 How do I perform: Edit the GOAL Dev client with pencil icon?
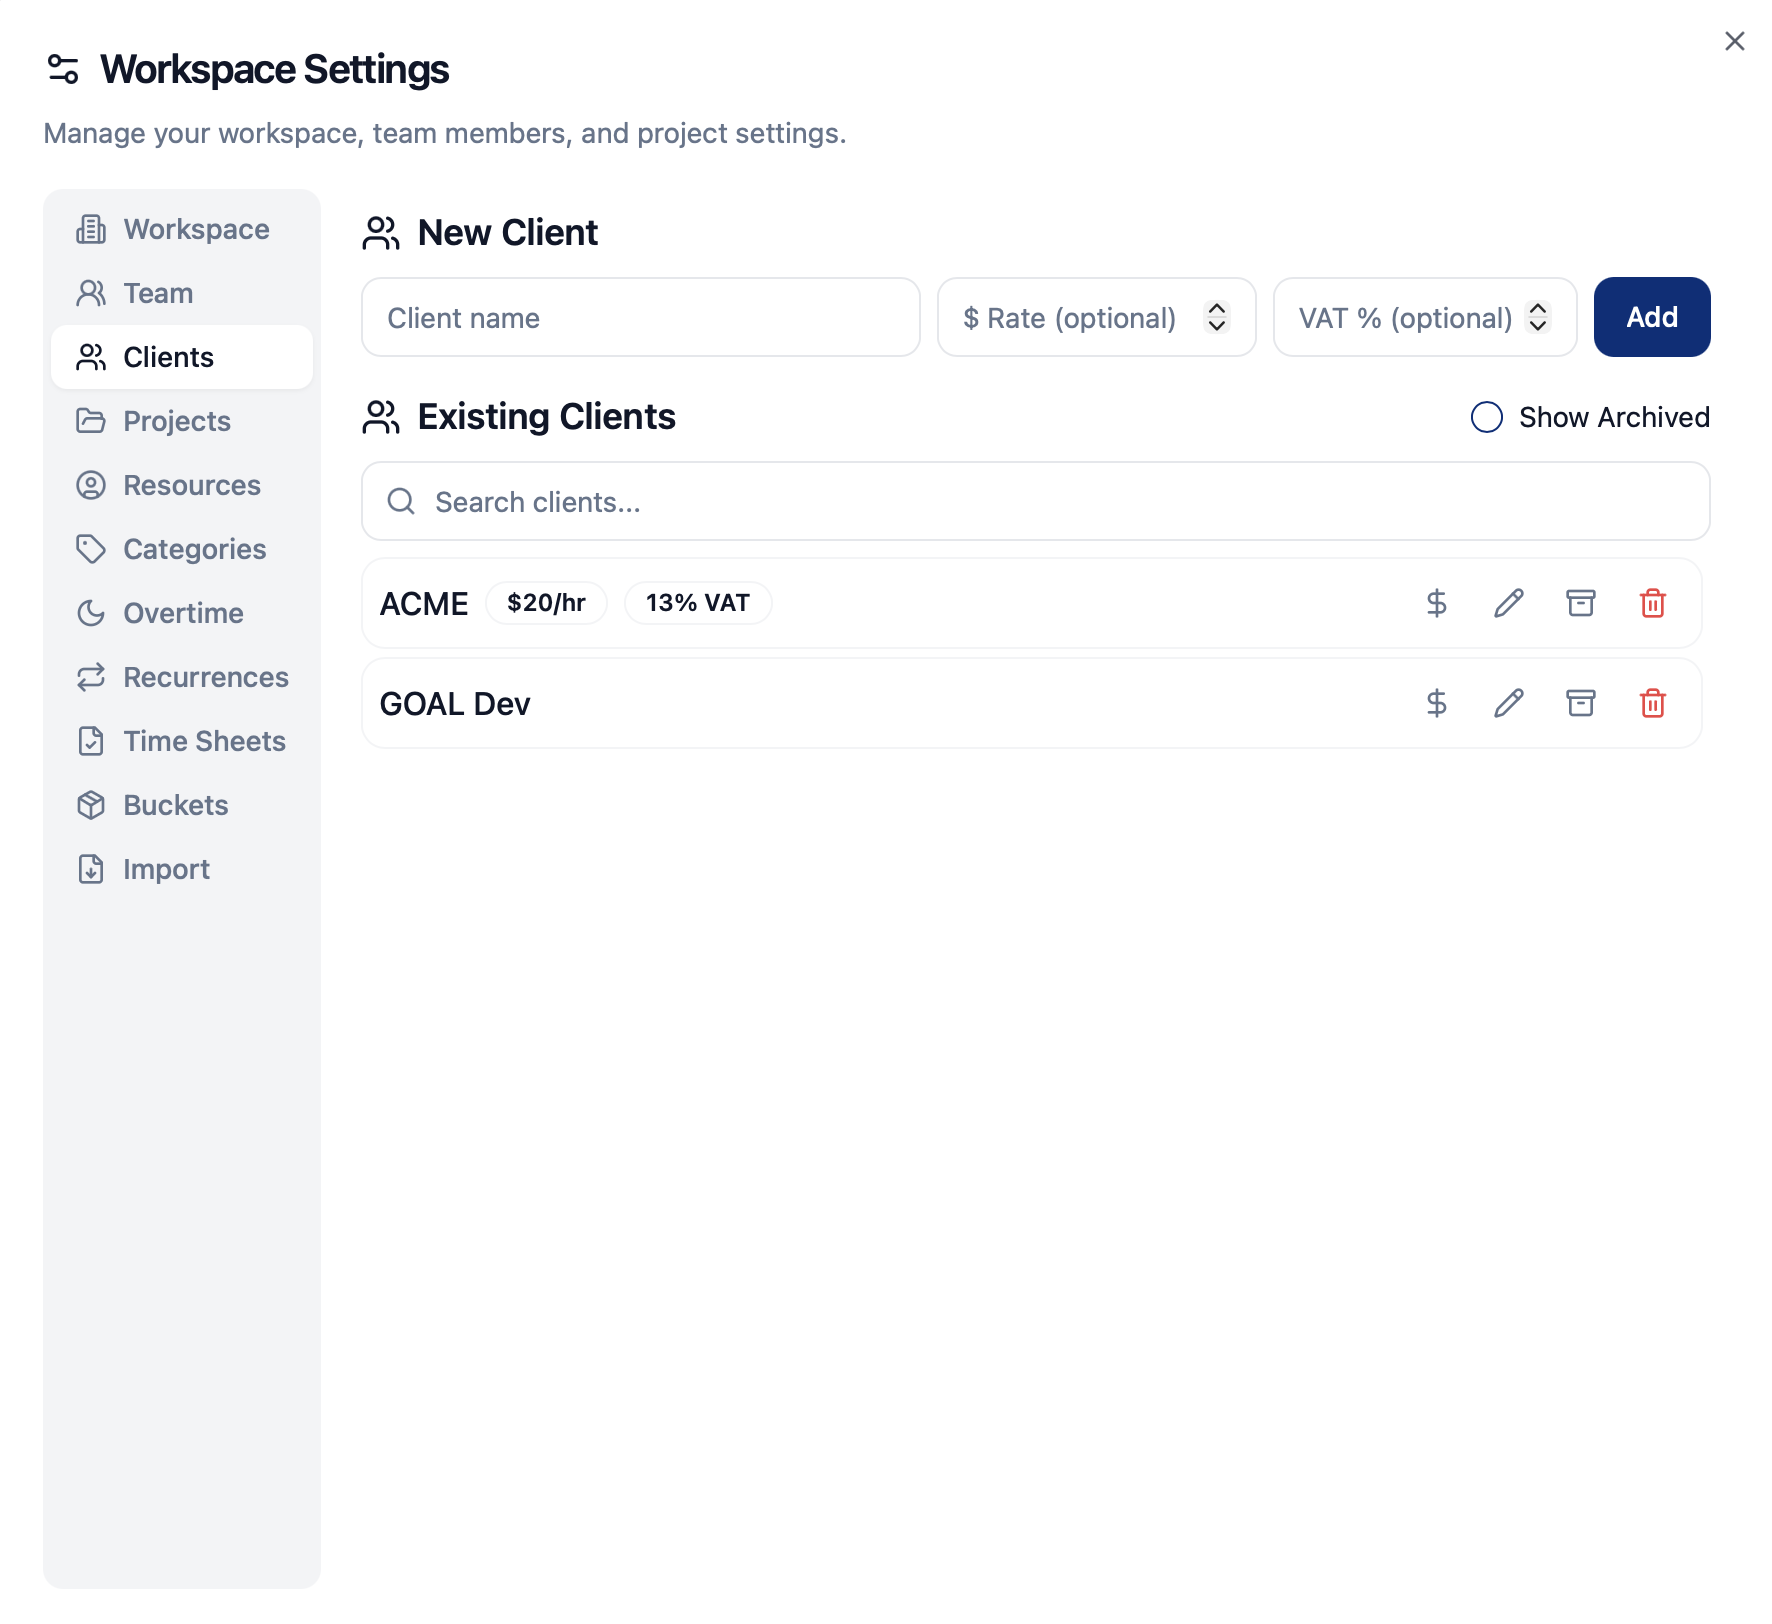[1508, 703]
